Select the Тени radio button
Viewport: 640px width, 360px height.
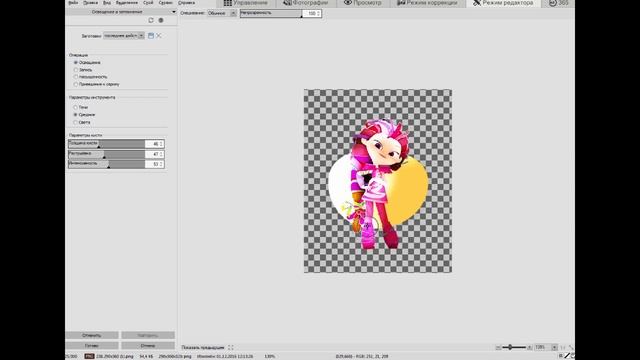76,107
